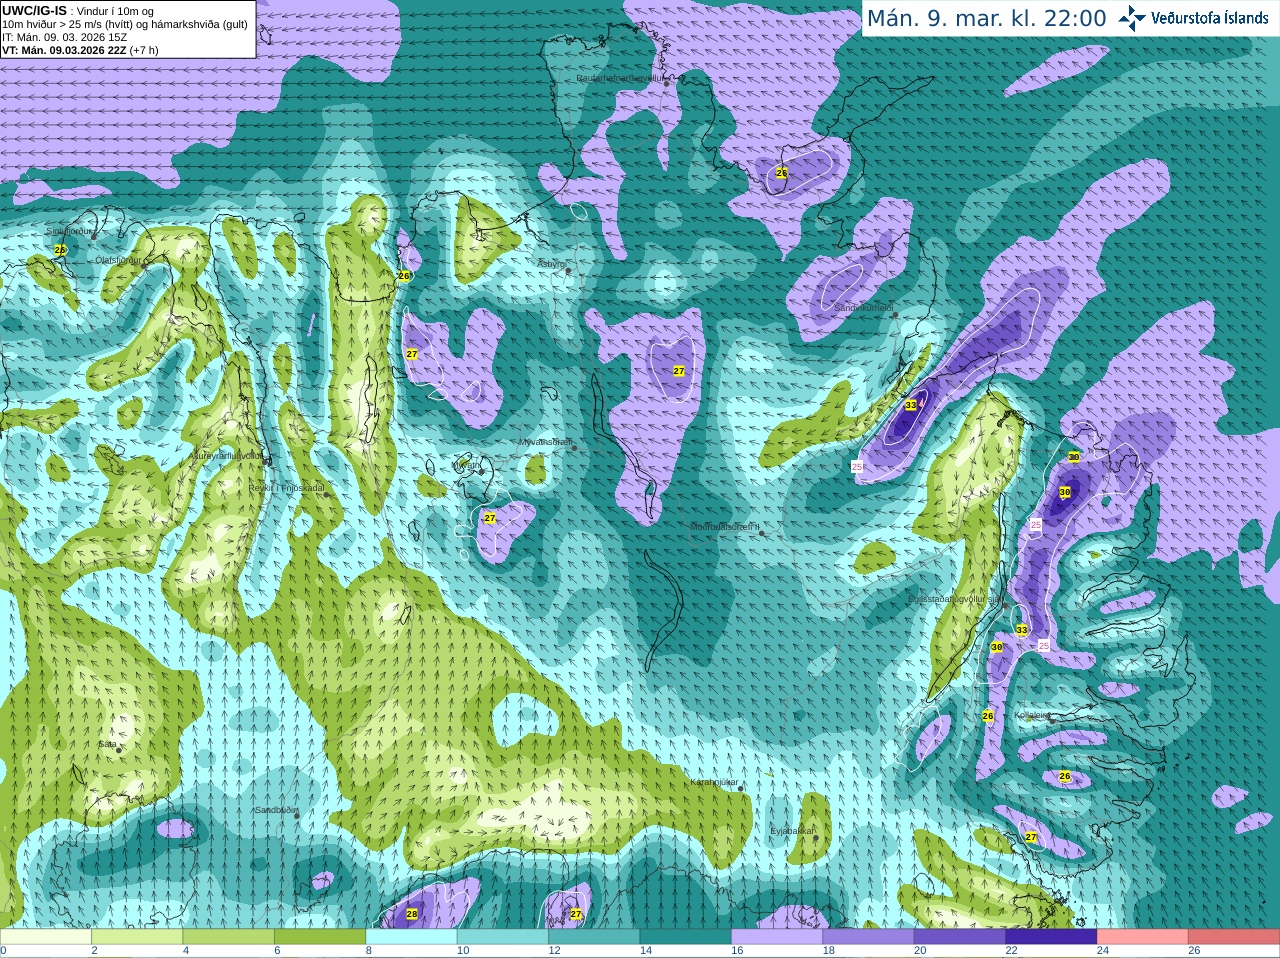Select the Mývatn station label

(x=467, y=465)
